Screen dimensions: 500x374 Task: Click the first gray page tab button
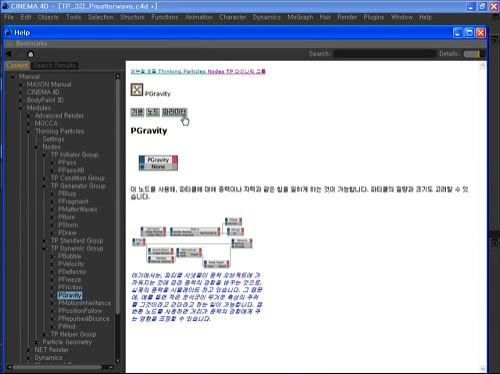pyautogui.click(x=137, y=112)
